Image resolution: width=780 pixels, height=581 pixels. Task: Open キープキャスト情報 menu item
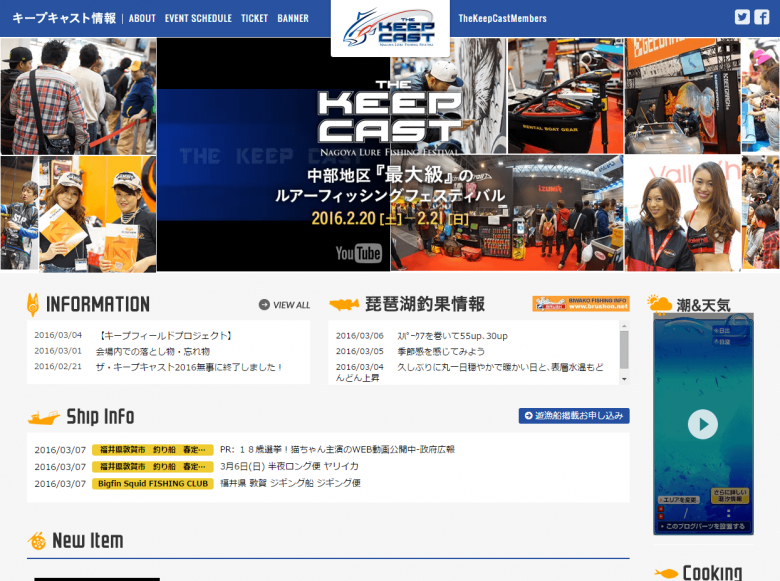(x=64, y=18)
